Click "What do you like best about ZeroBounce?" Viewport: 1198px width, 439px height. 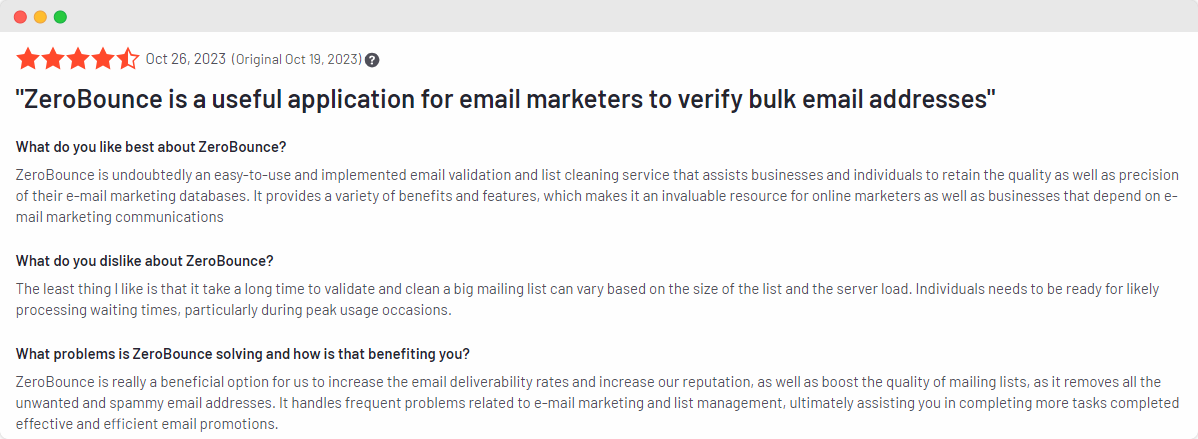click(x=151, y=147)
